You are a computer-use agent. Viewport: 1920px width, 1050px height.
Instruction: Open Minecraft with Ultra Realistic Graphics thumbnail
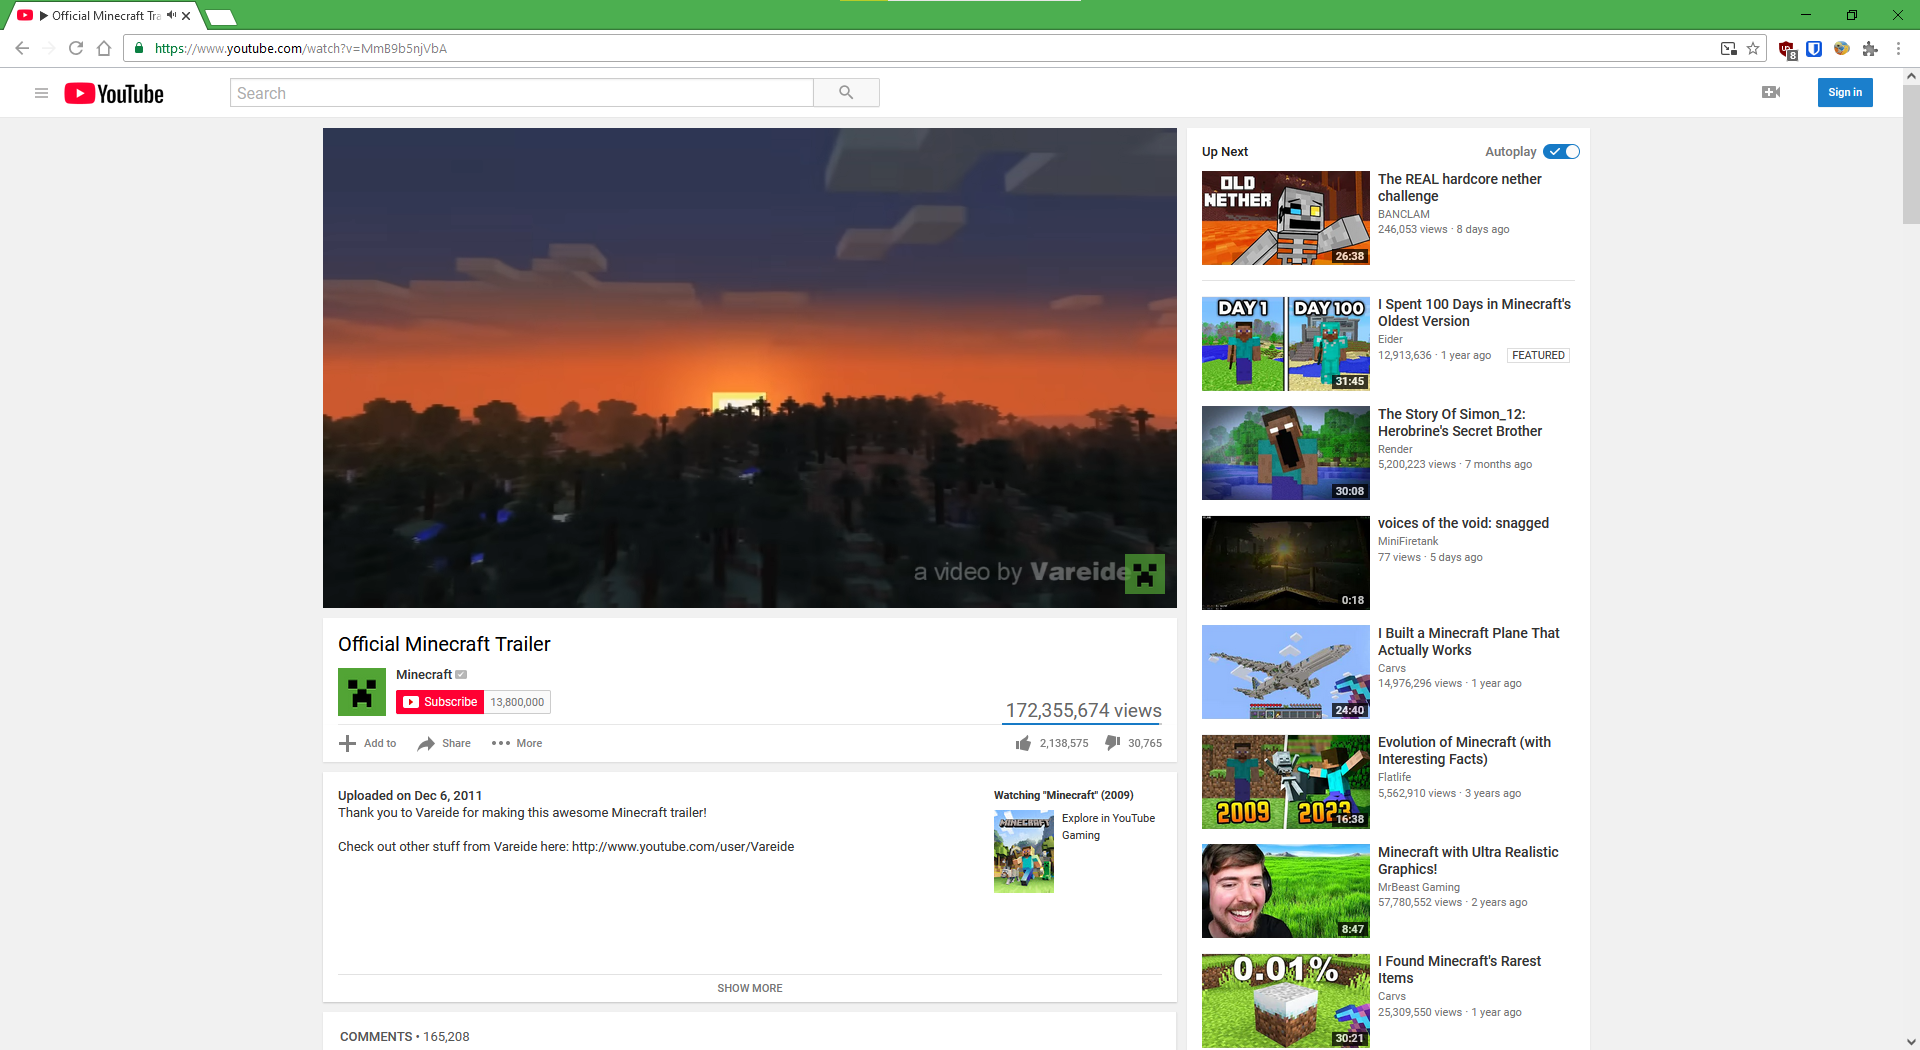[1286, 891]
